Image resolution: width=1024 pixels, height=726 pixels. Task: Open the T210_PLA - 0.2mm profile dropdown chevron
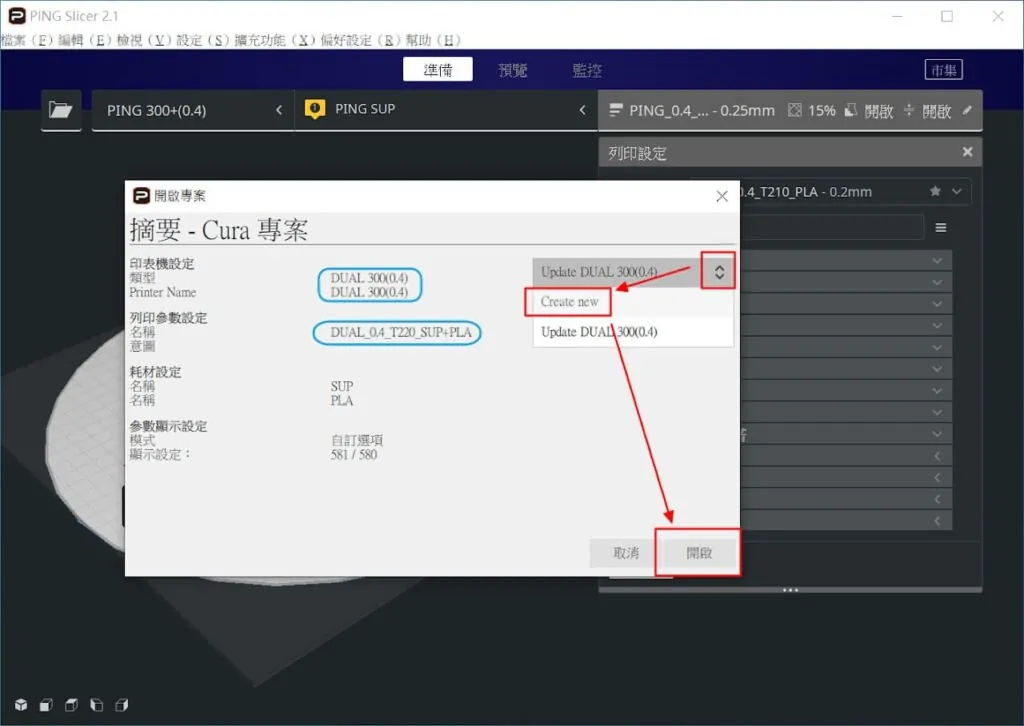tap(957, 191)
